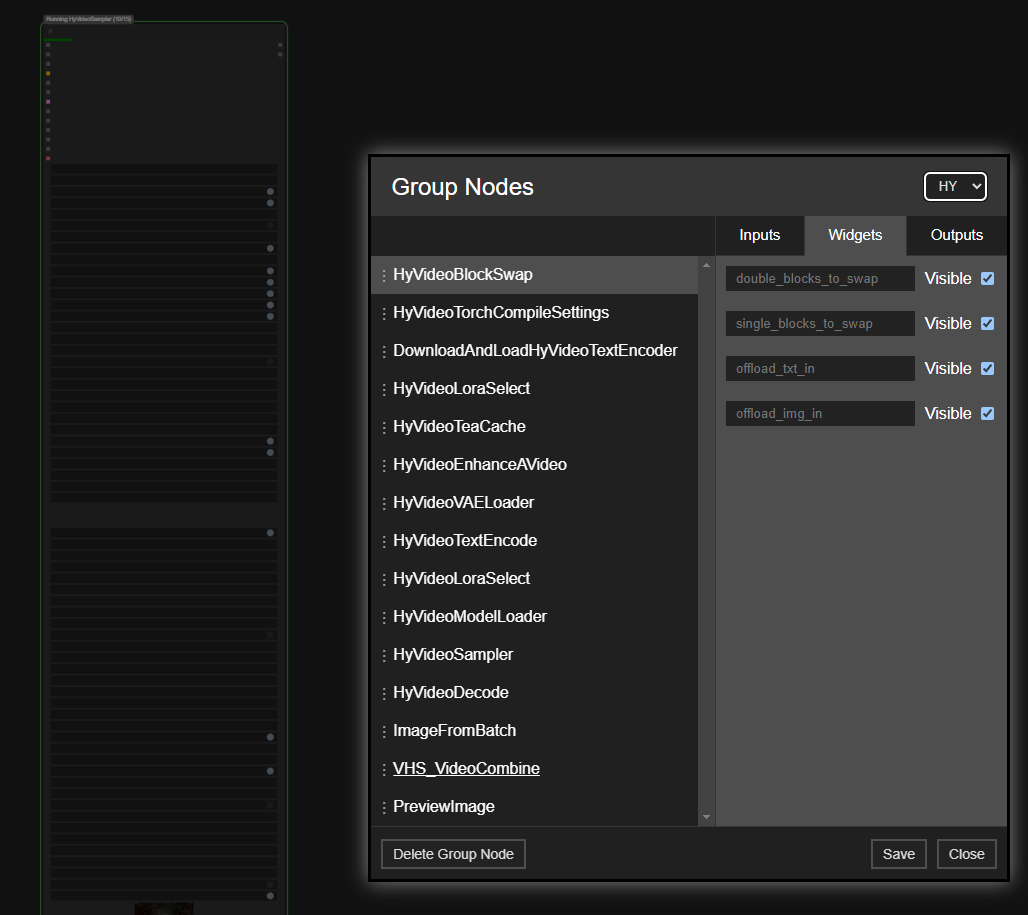1028x915 pixels.
Task: Click drag handle beside HyVideoVAELoader
Action: [384, 504]
